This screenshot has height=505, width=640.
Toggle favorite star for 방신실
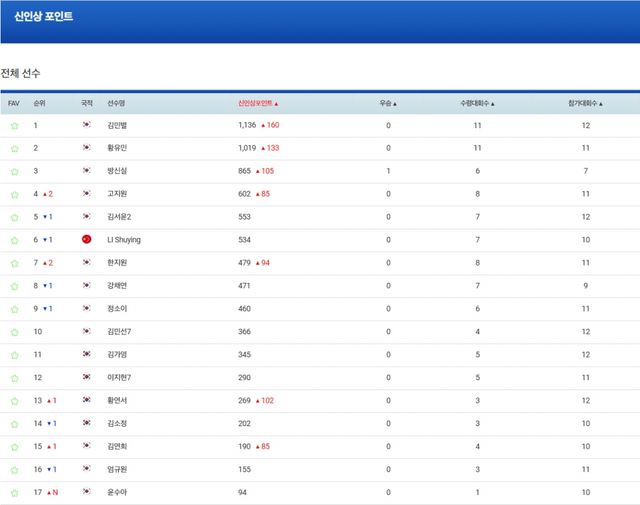tap(14, 172)
